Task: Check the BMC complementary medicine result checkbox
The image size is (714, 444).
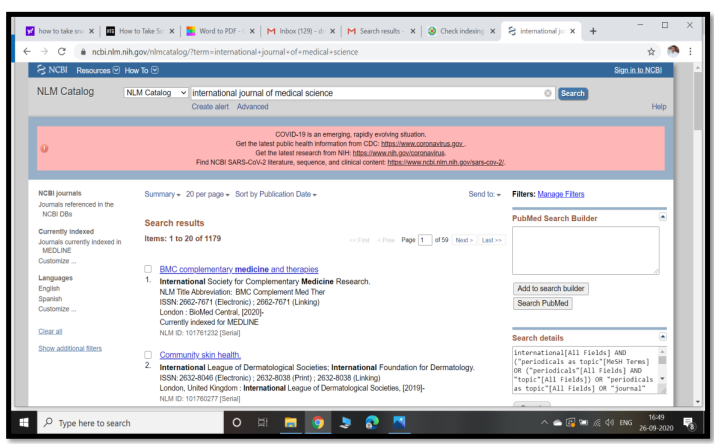Action: click(x=149, y=270)
